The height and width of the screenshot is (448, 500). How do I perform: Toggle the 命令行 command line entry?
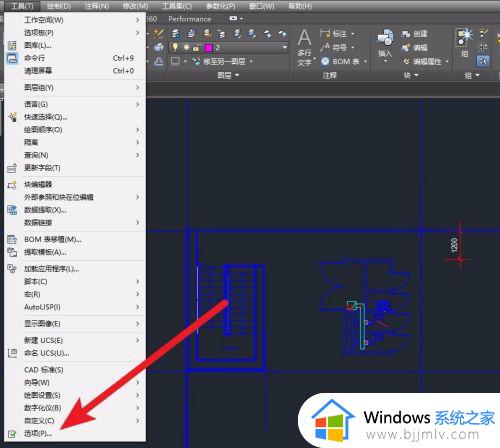pyautogui.click(x=75, y=58)
